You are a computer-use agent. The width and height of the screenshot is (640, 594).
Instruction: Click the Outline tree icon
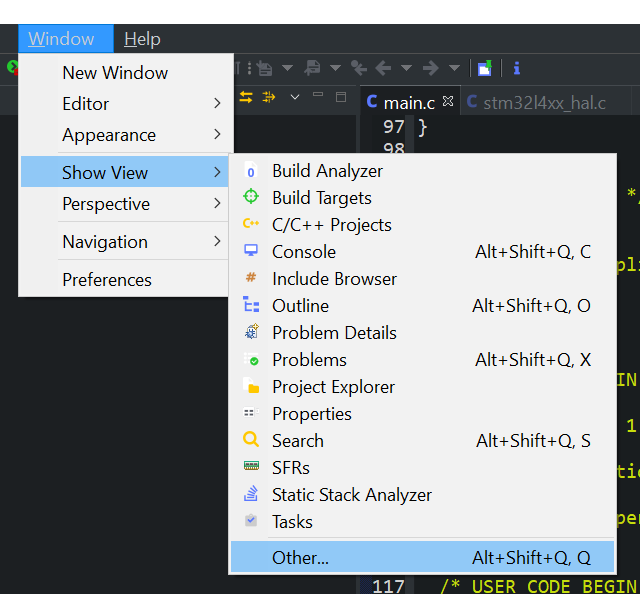pos(251,305)
